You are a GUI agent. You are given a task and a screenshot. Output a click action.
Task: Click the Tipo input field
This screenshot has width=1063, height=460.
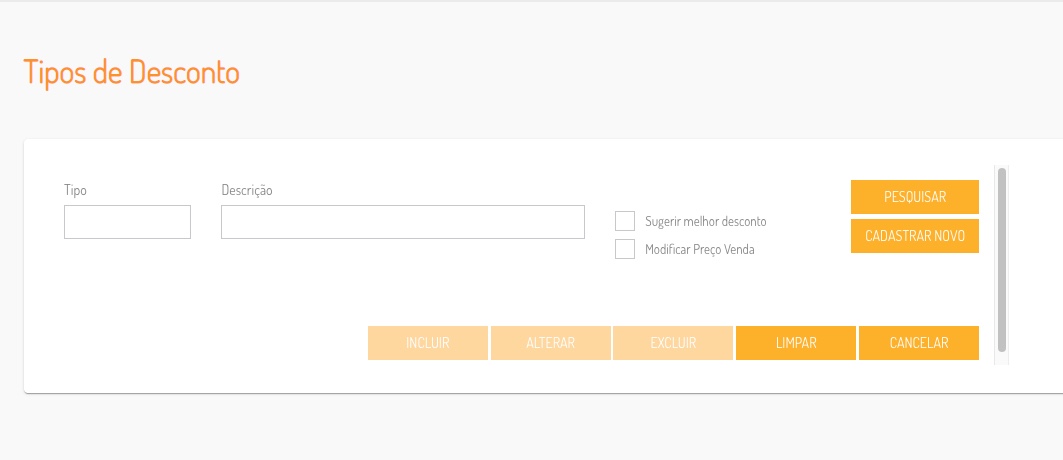coord(127,222)
